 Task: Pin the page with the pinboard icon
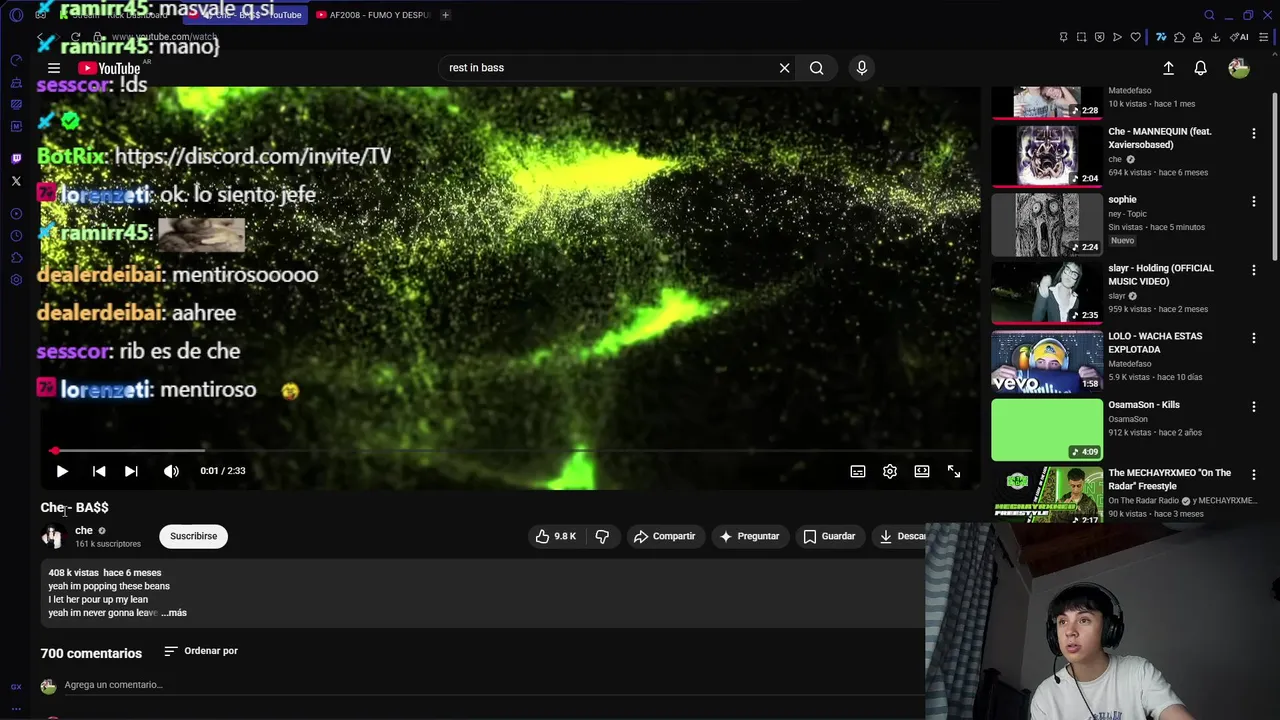(1063, 37)
